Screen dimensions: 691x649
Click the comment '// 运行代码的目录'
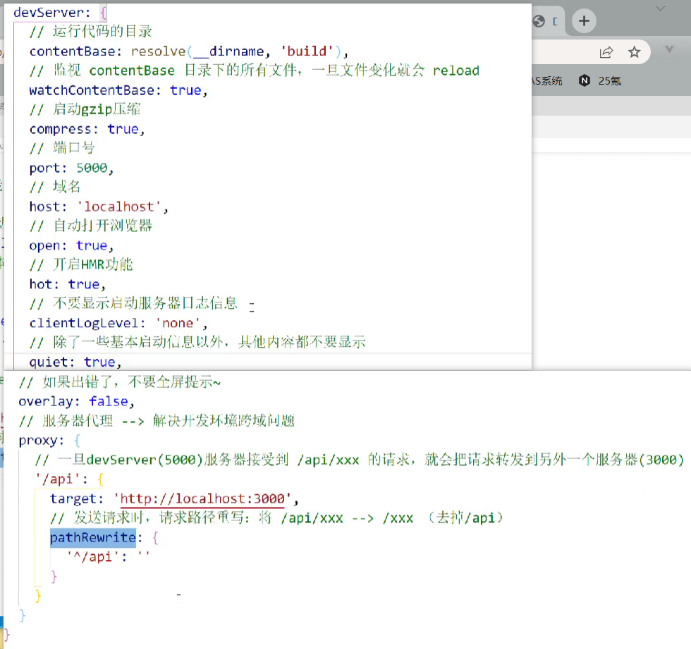pyautogui.click(x=90, y=31)
